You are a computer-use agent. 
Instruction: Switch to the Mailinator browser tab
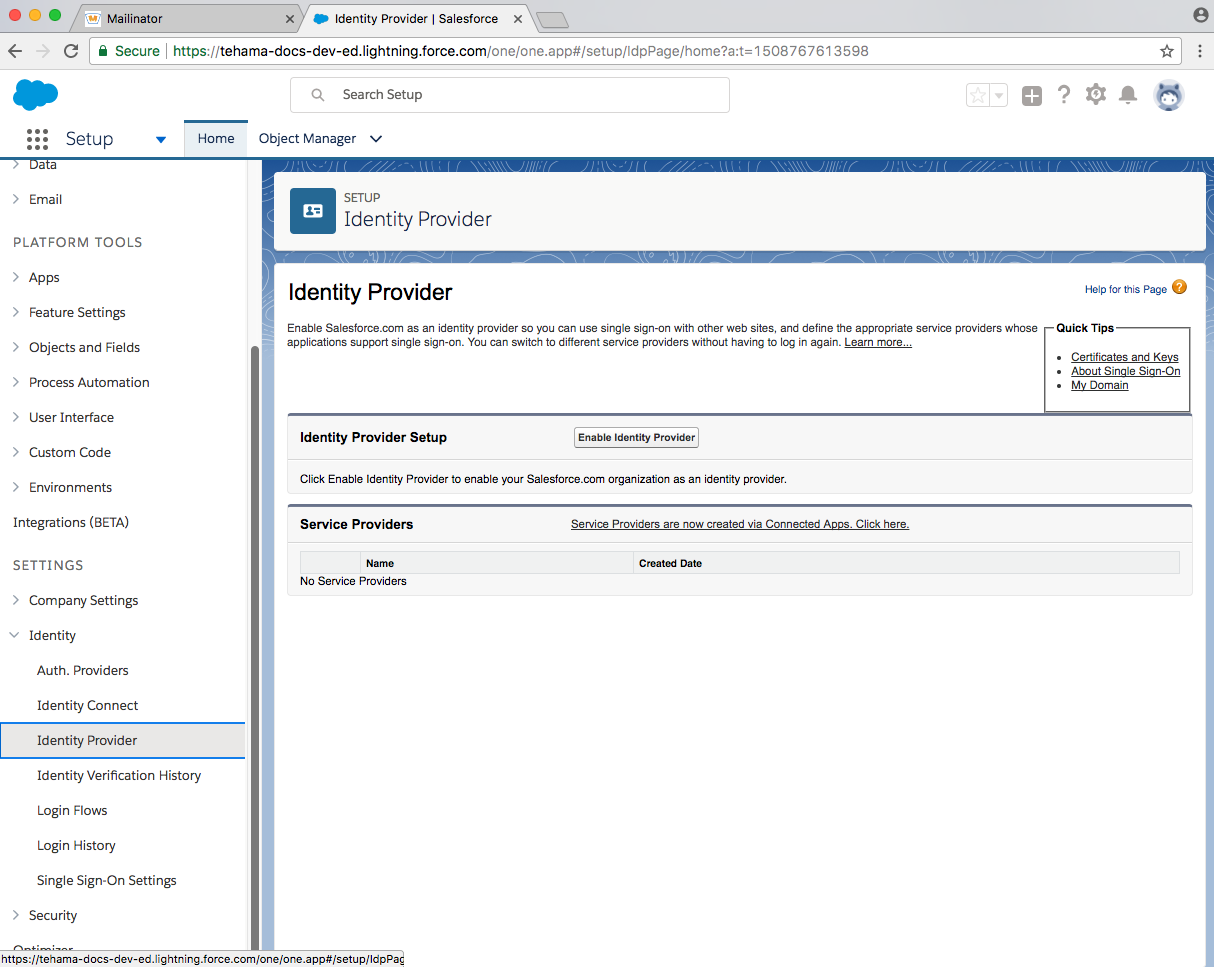point(185,18)
